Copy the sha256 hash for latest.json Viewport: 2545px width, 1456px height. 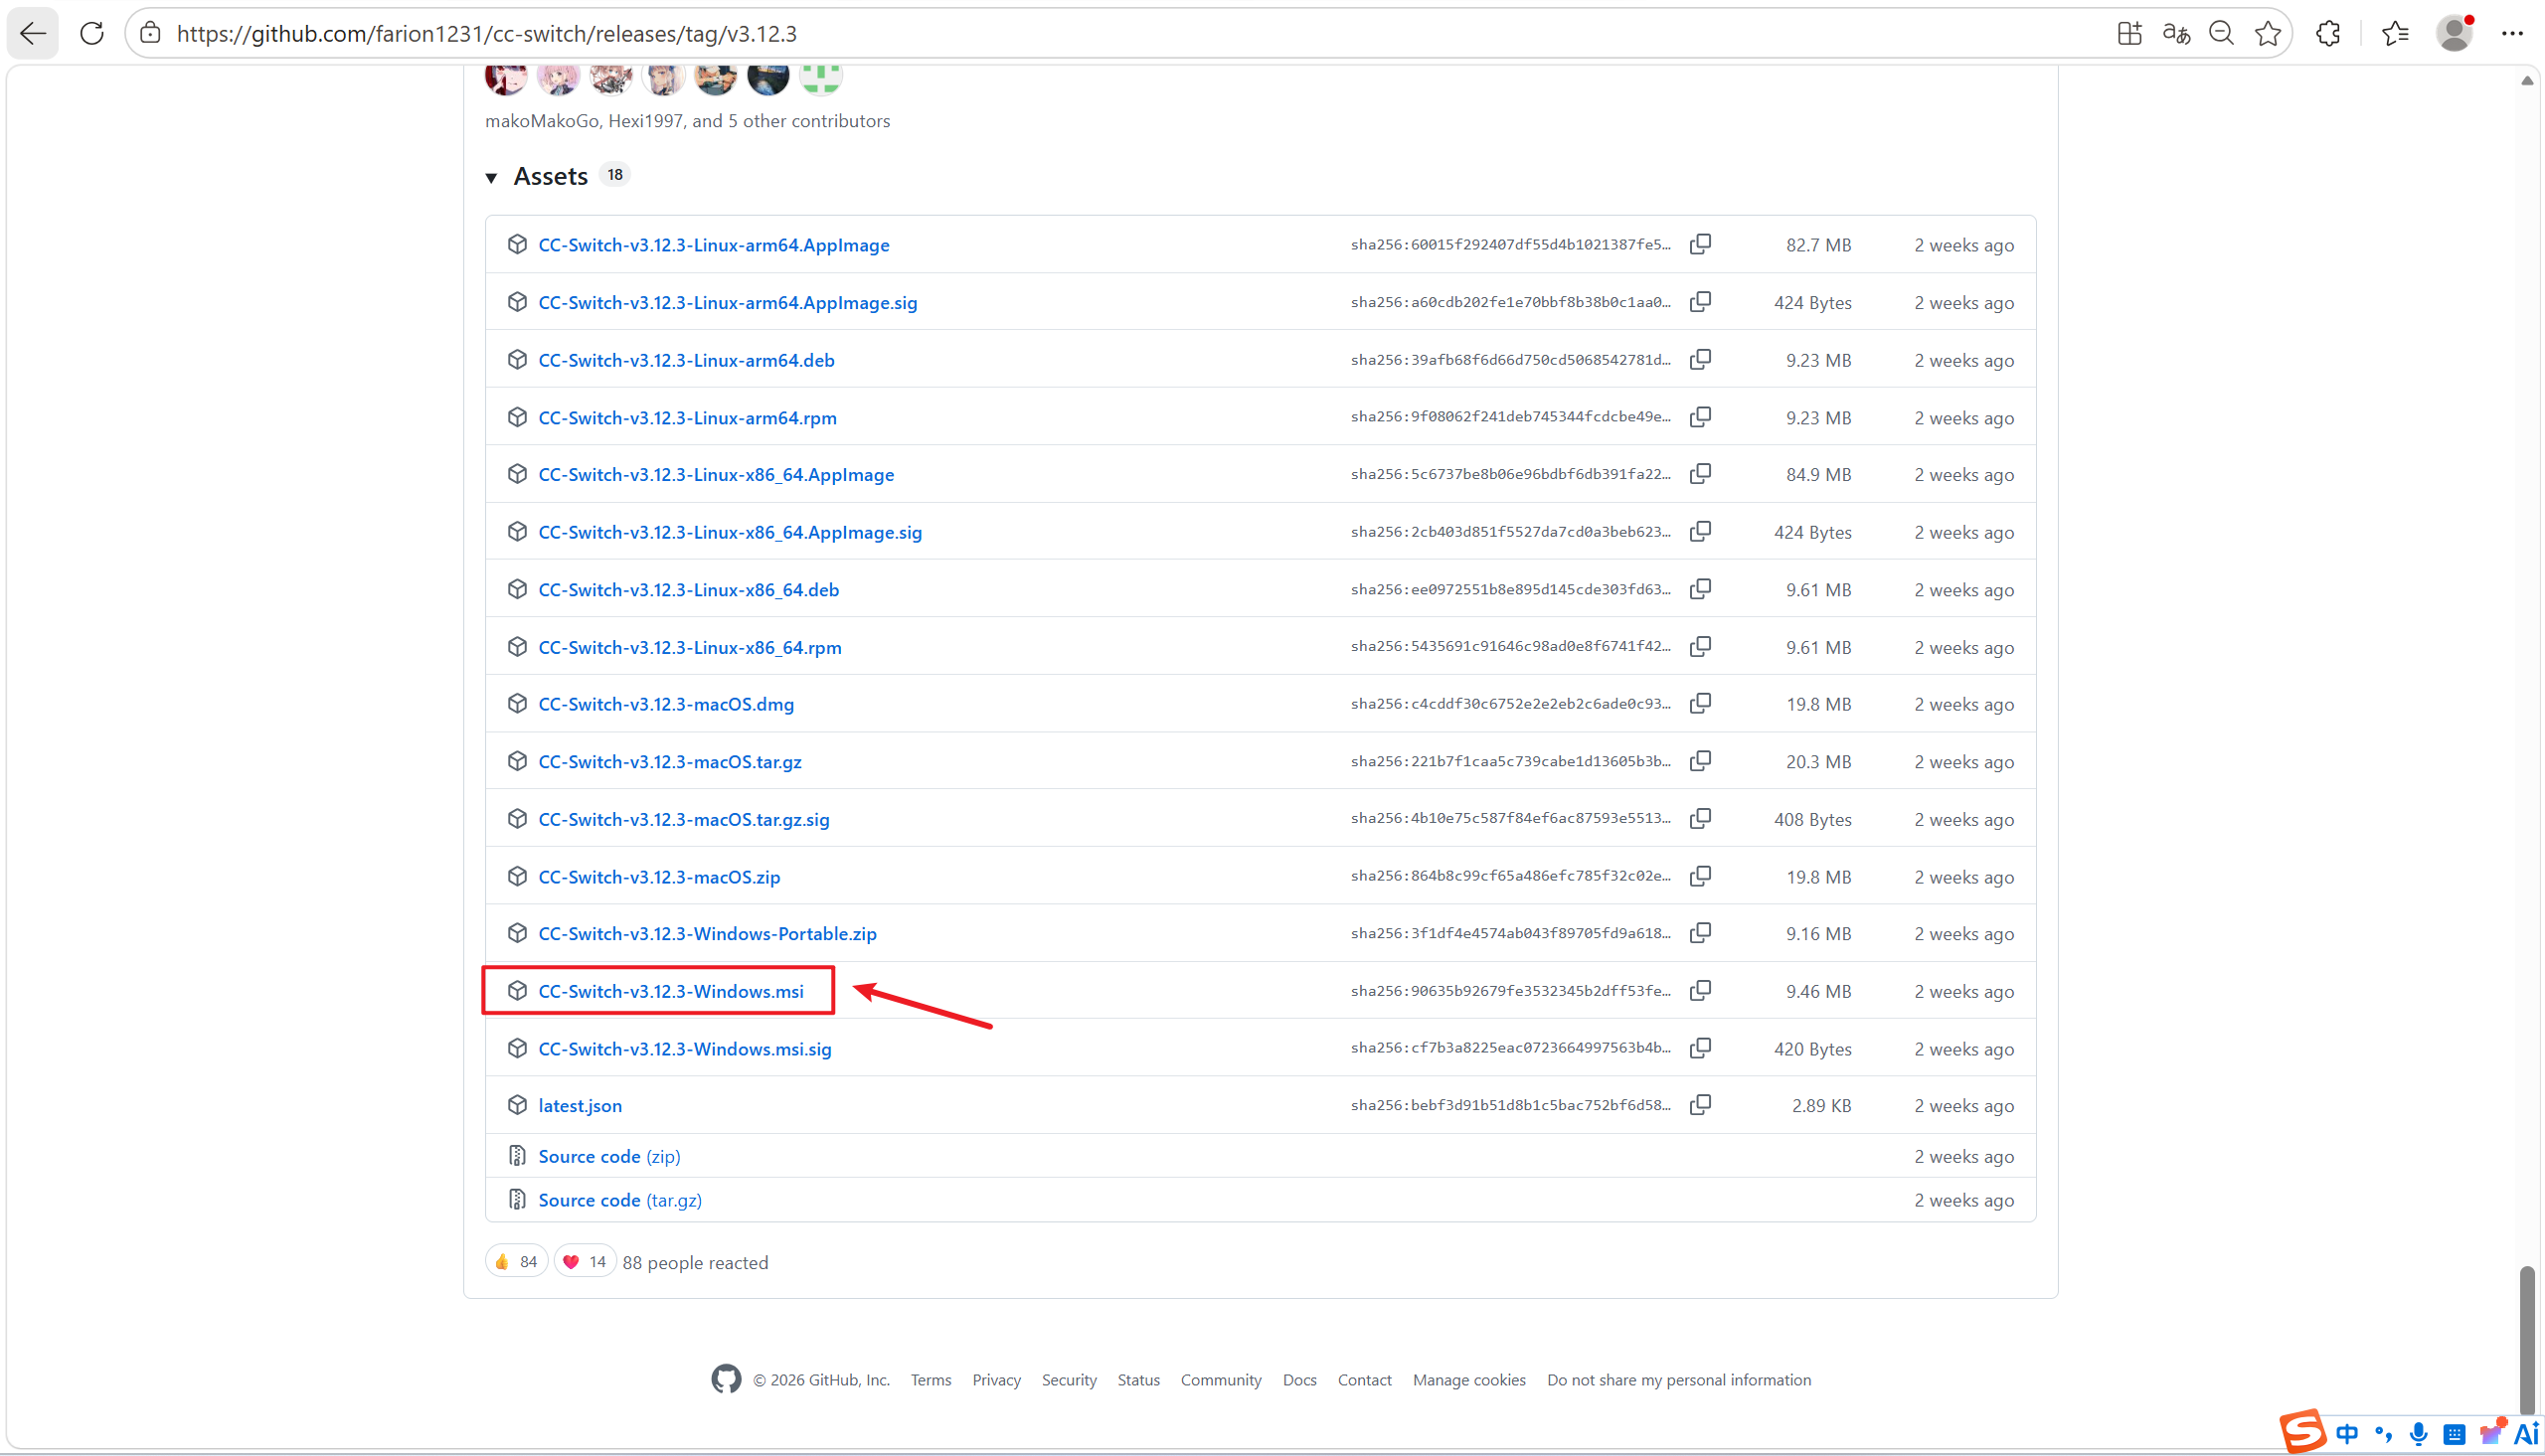click(x=1700, y=1104)
